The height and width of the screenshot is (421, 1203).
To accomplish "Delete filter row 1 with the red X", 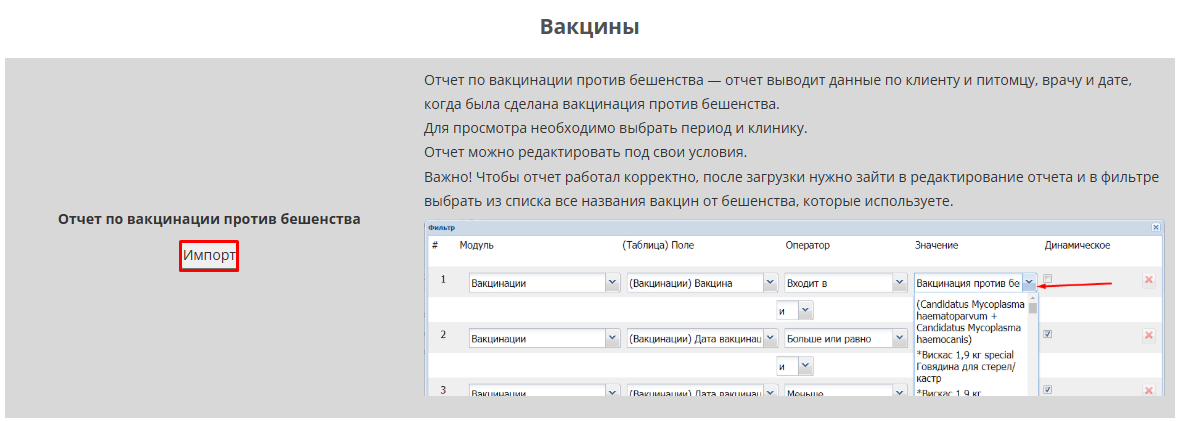I will [x=1148, y=282].
